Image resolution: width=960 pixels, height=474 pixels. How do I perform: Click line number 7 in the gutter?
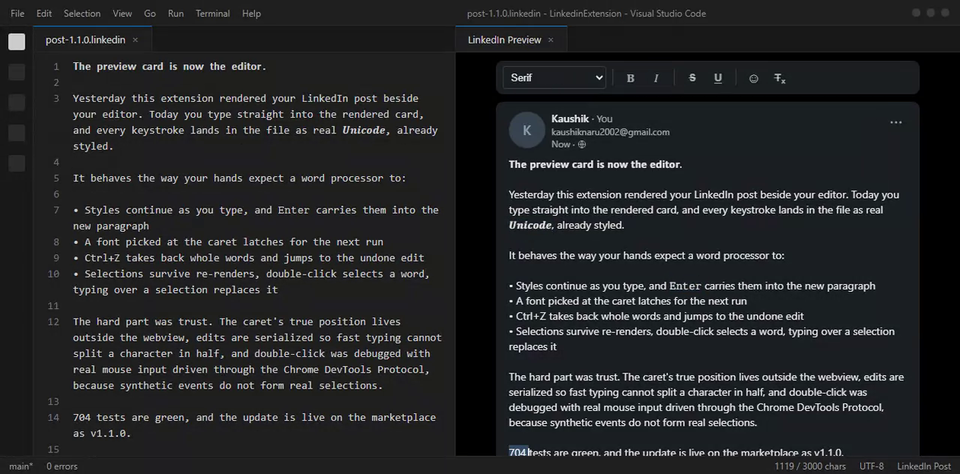[56, 210]
